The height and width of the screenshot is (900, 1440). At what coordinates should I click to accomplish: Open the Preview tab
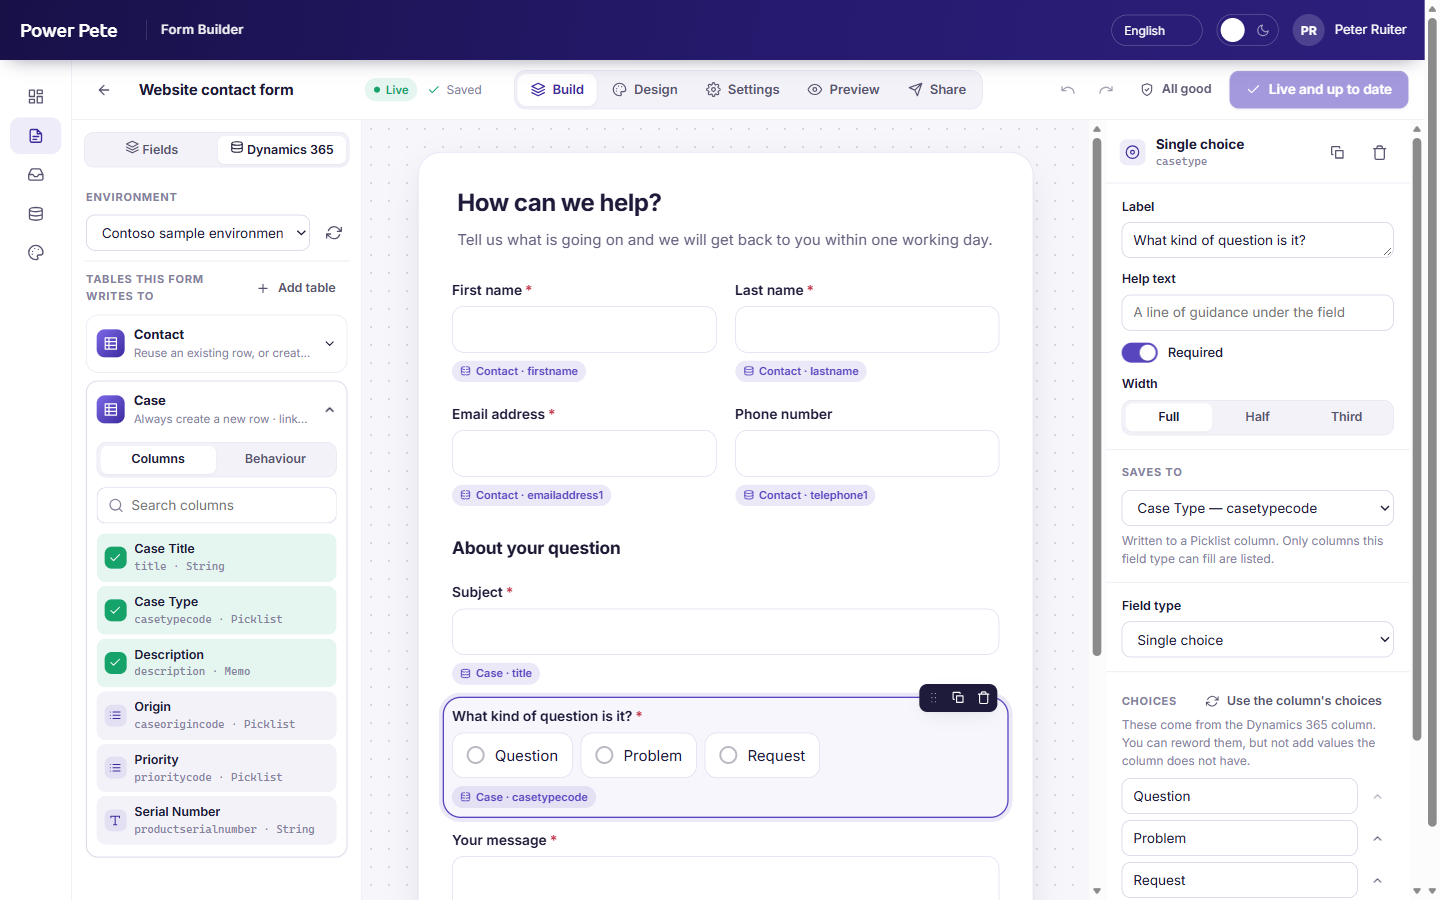(x=844, y=90)
